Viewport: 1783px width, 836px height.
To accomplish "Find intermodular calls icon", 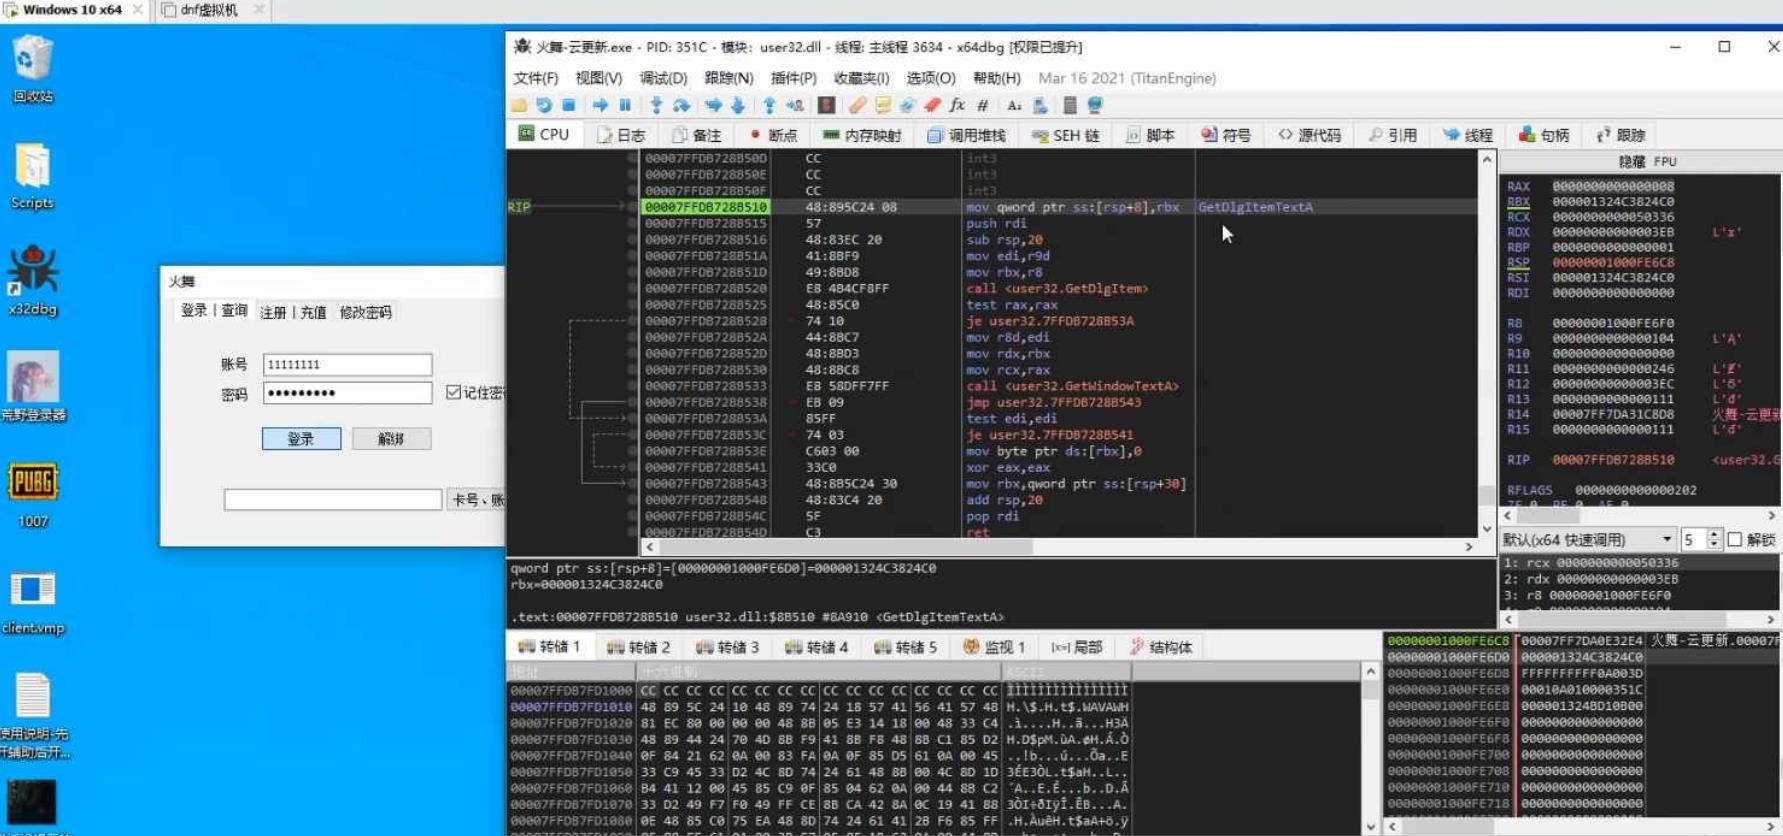I will pyautogui.click(x=1040, y=105).
